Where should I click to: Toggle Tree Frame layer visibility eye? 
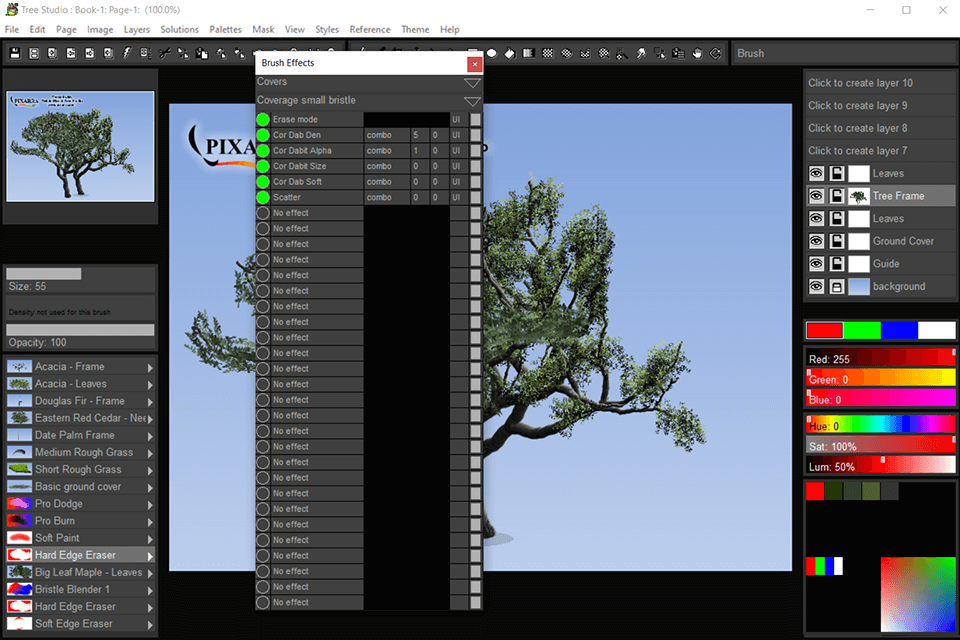(816, 196)
